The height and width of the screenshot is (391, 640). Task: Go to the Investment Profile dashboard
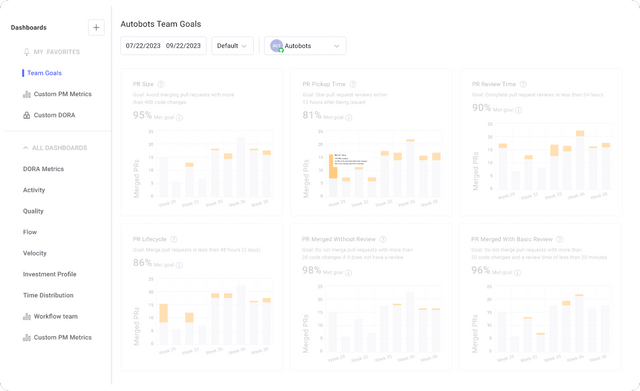(x=49, y=274)
